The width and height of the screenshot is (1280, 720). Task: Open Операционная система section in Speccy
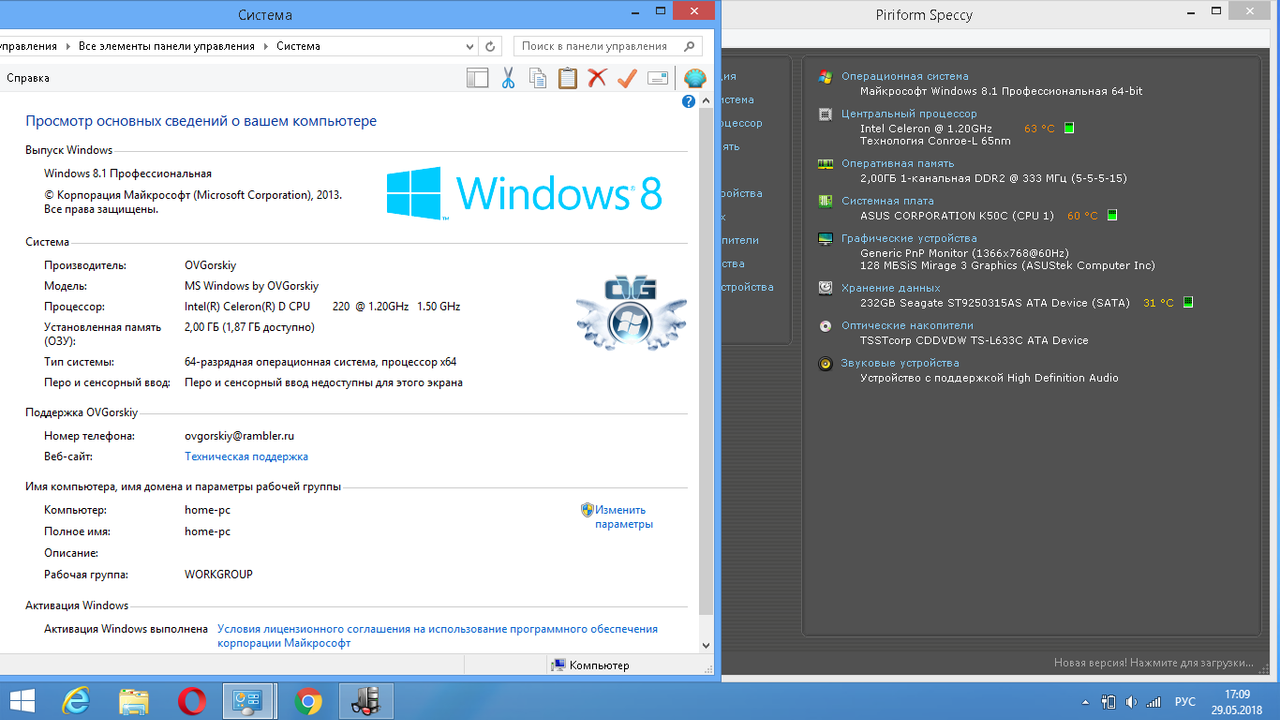[904, 76]
